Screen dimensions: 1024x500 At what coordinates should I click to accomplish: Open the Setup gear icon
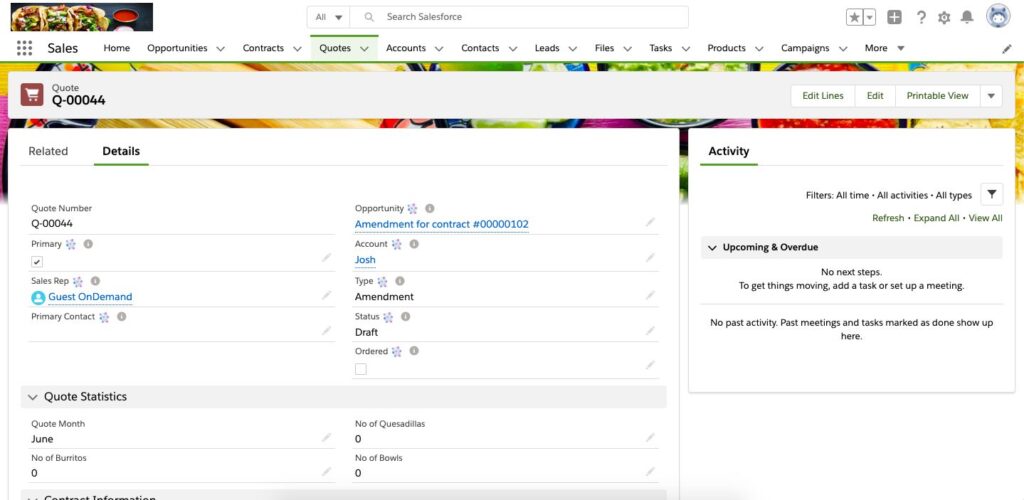pos(944,18)
